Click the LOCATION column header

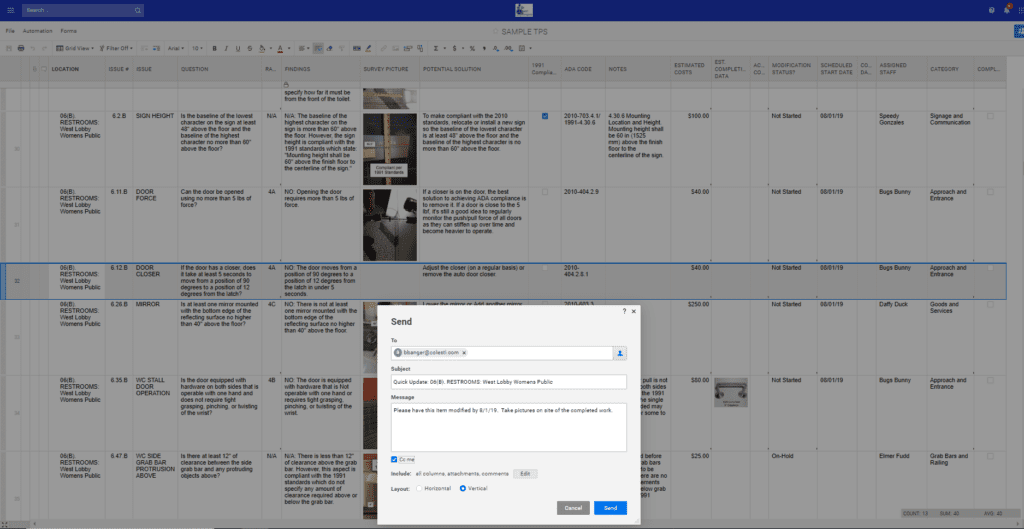[x=76, y=69]
